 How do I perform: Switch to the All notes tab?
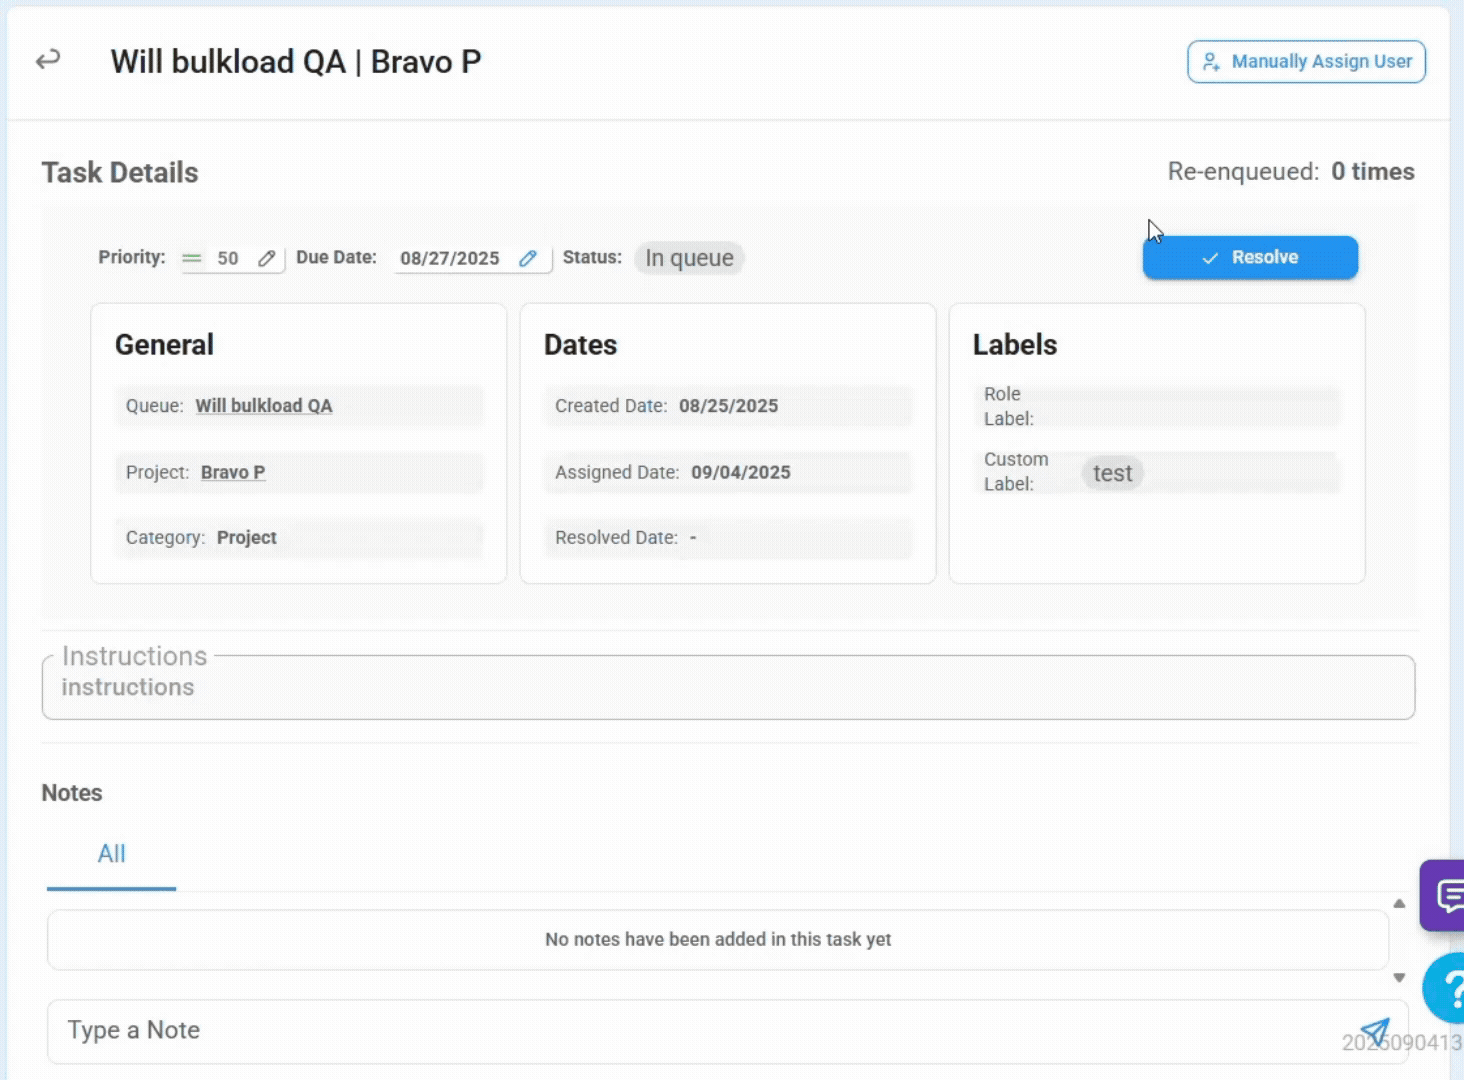click(111, 854)
